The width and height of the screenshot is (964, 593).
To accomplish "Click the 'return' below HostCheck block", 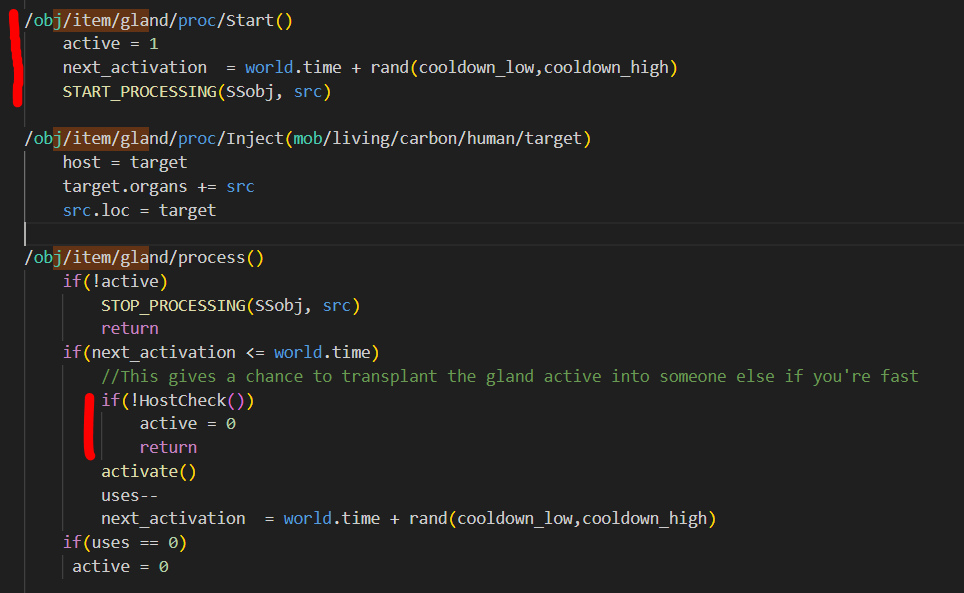I will [168, 447].
